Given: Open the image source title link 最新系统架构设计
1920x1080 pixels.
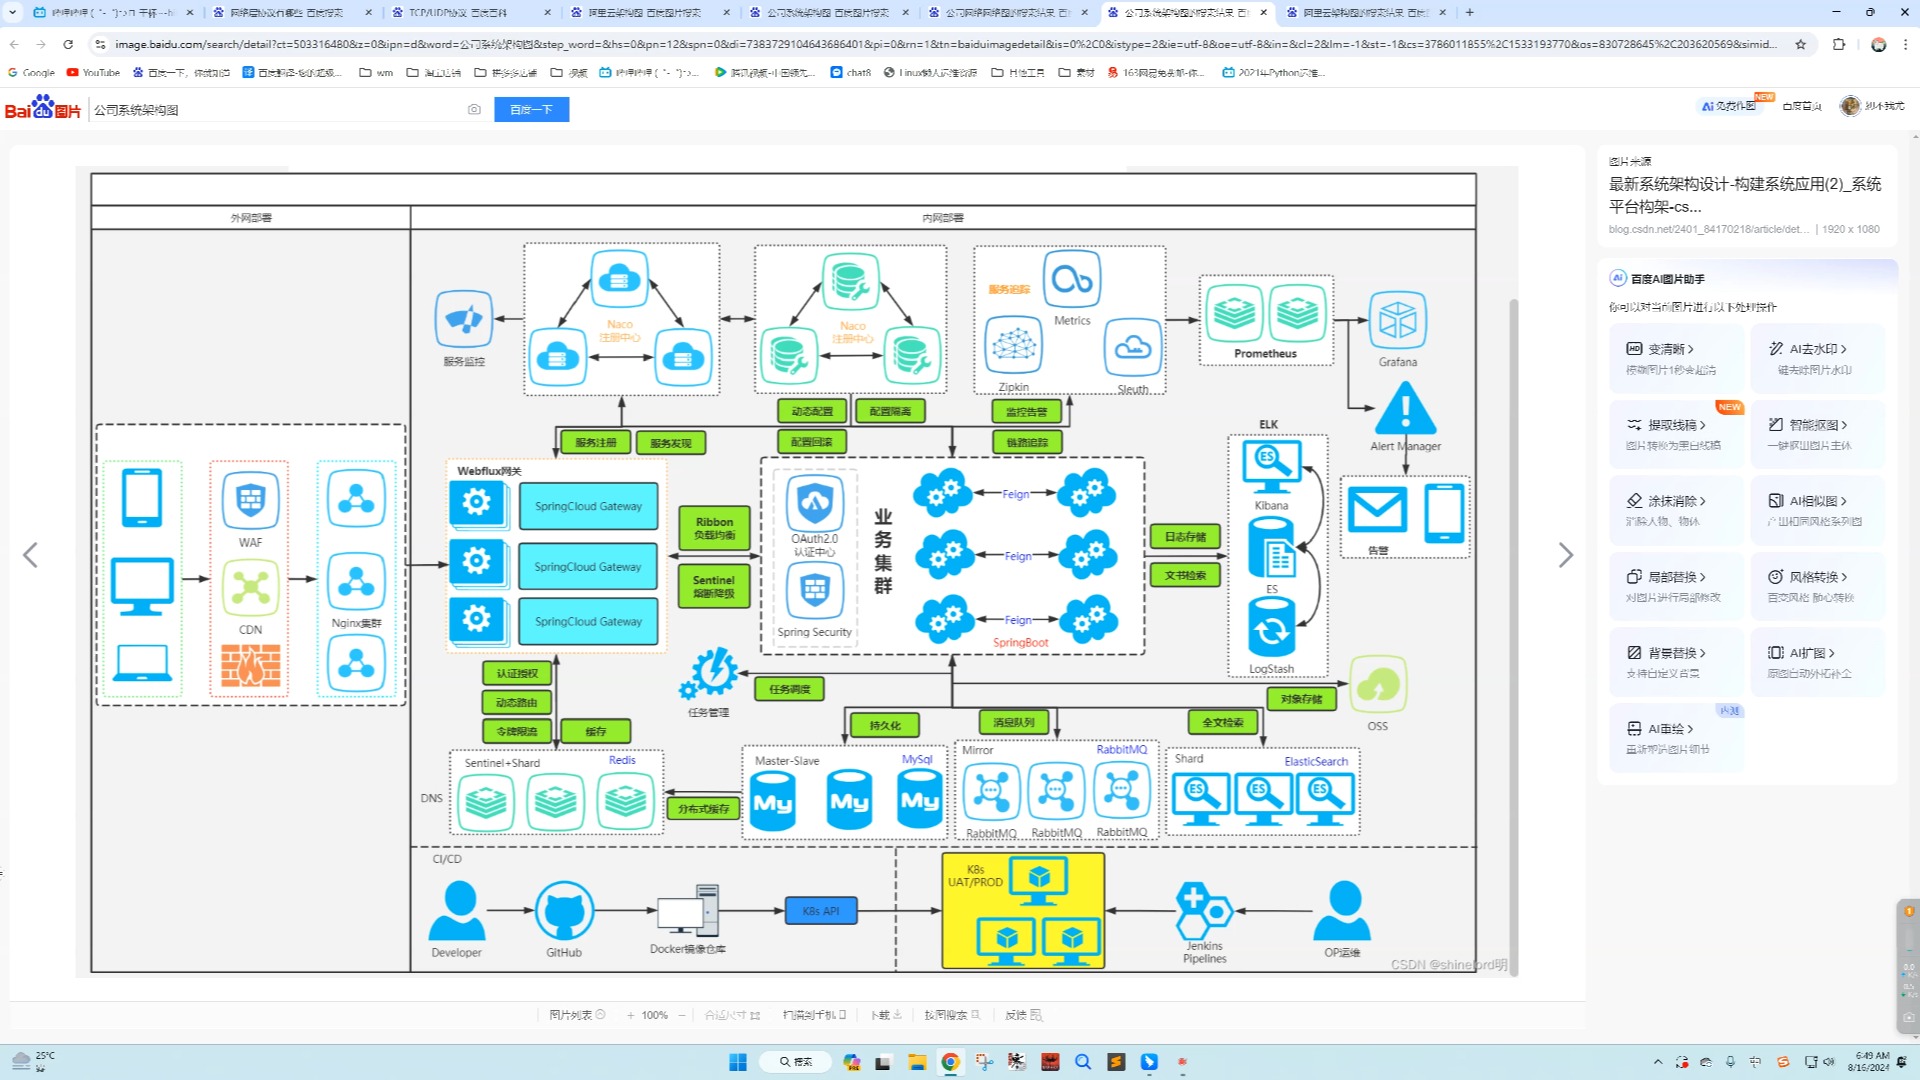Looking at the screenshot, I should click(x=1744, y=195).
